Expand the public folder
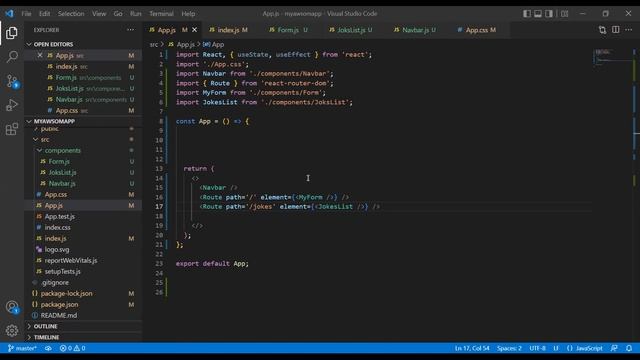 pyautogui.click(x=49, y=129)
